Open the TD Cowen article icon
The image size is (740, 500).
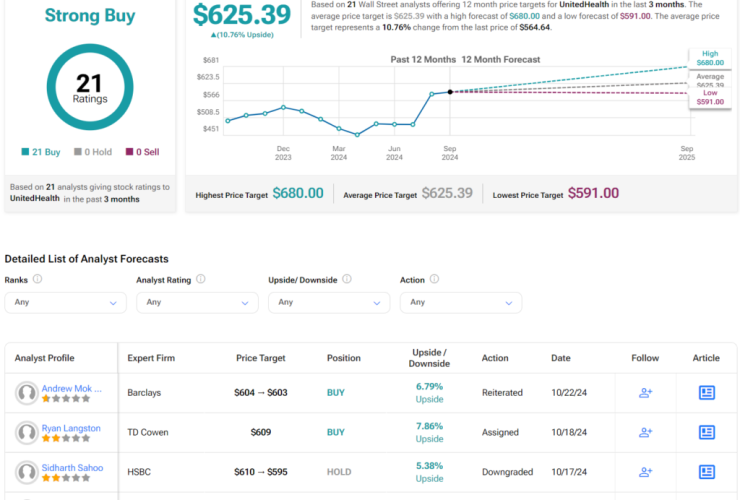(706, 432)
